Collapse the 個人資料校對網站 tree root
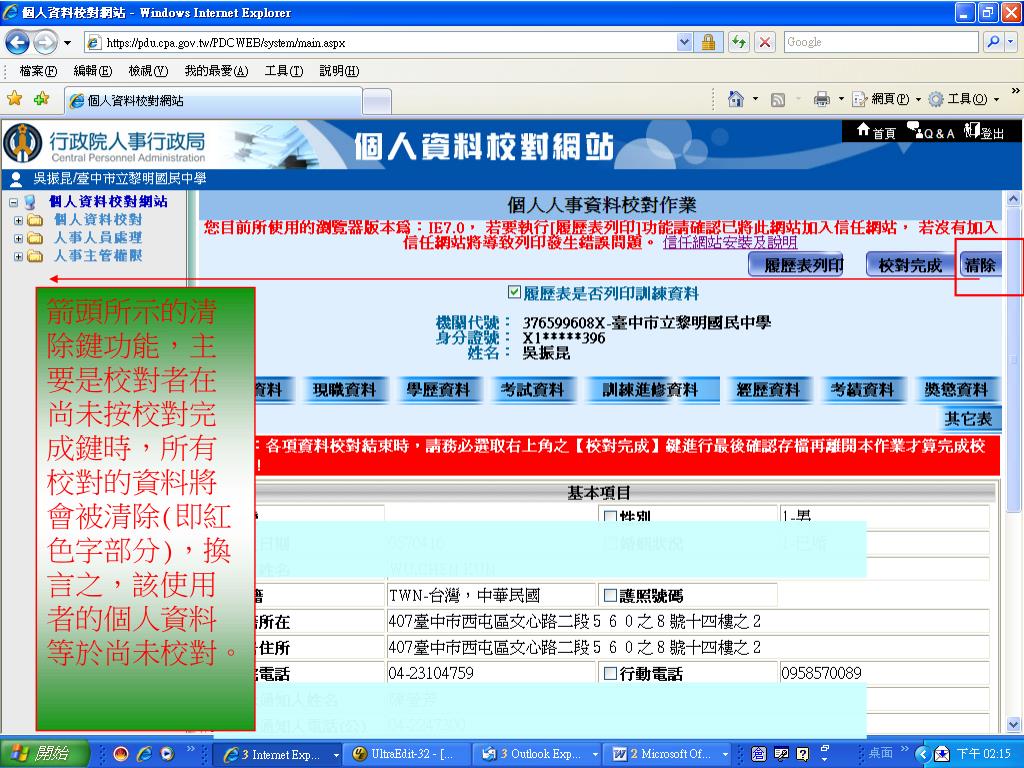Screen dimensions: 1024x768 (13, 202)
